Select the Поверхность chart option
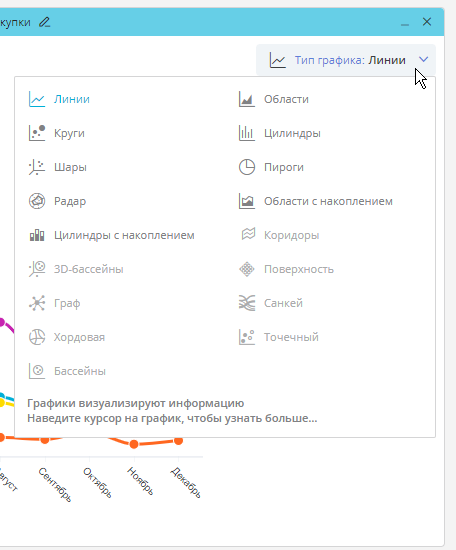Image resolution: width=456 pixels, height=550 pixels. (x=286, y=269)
